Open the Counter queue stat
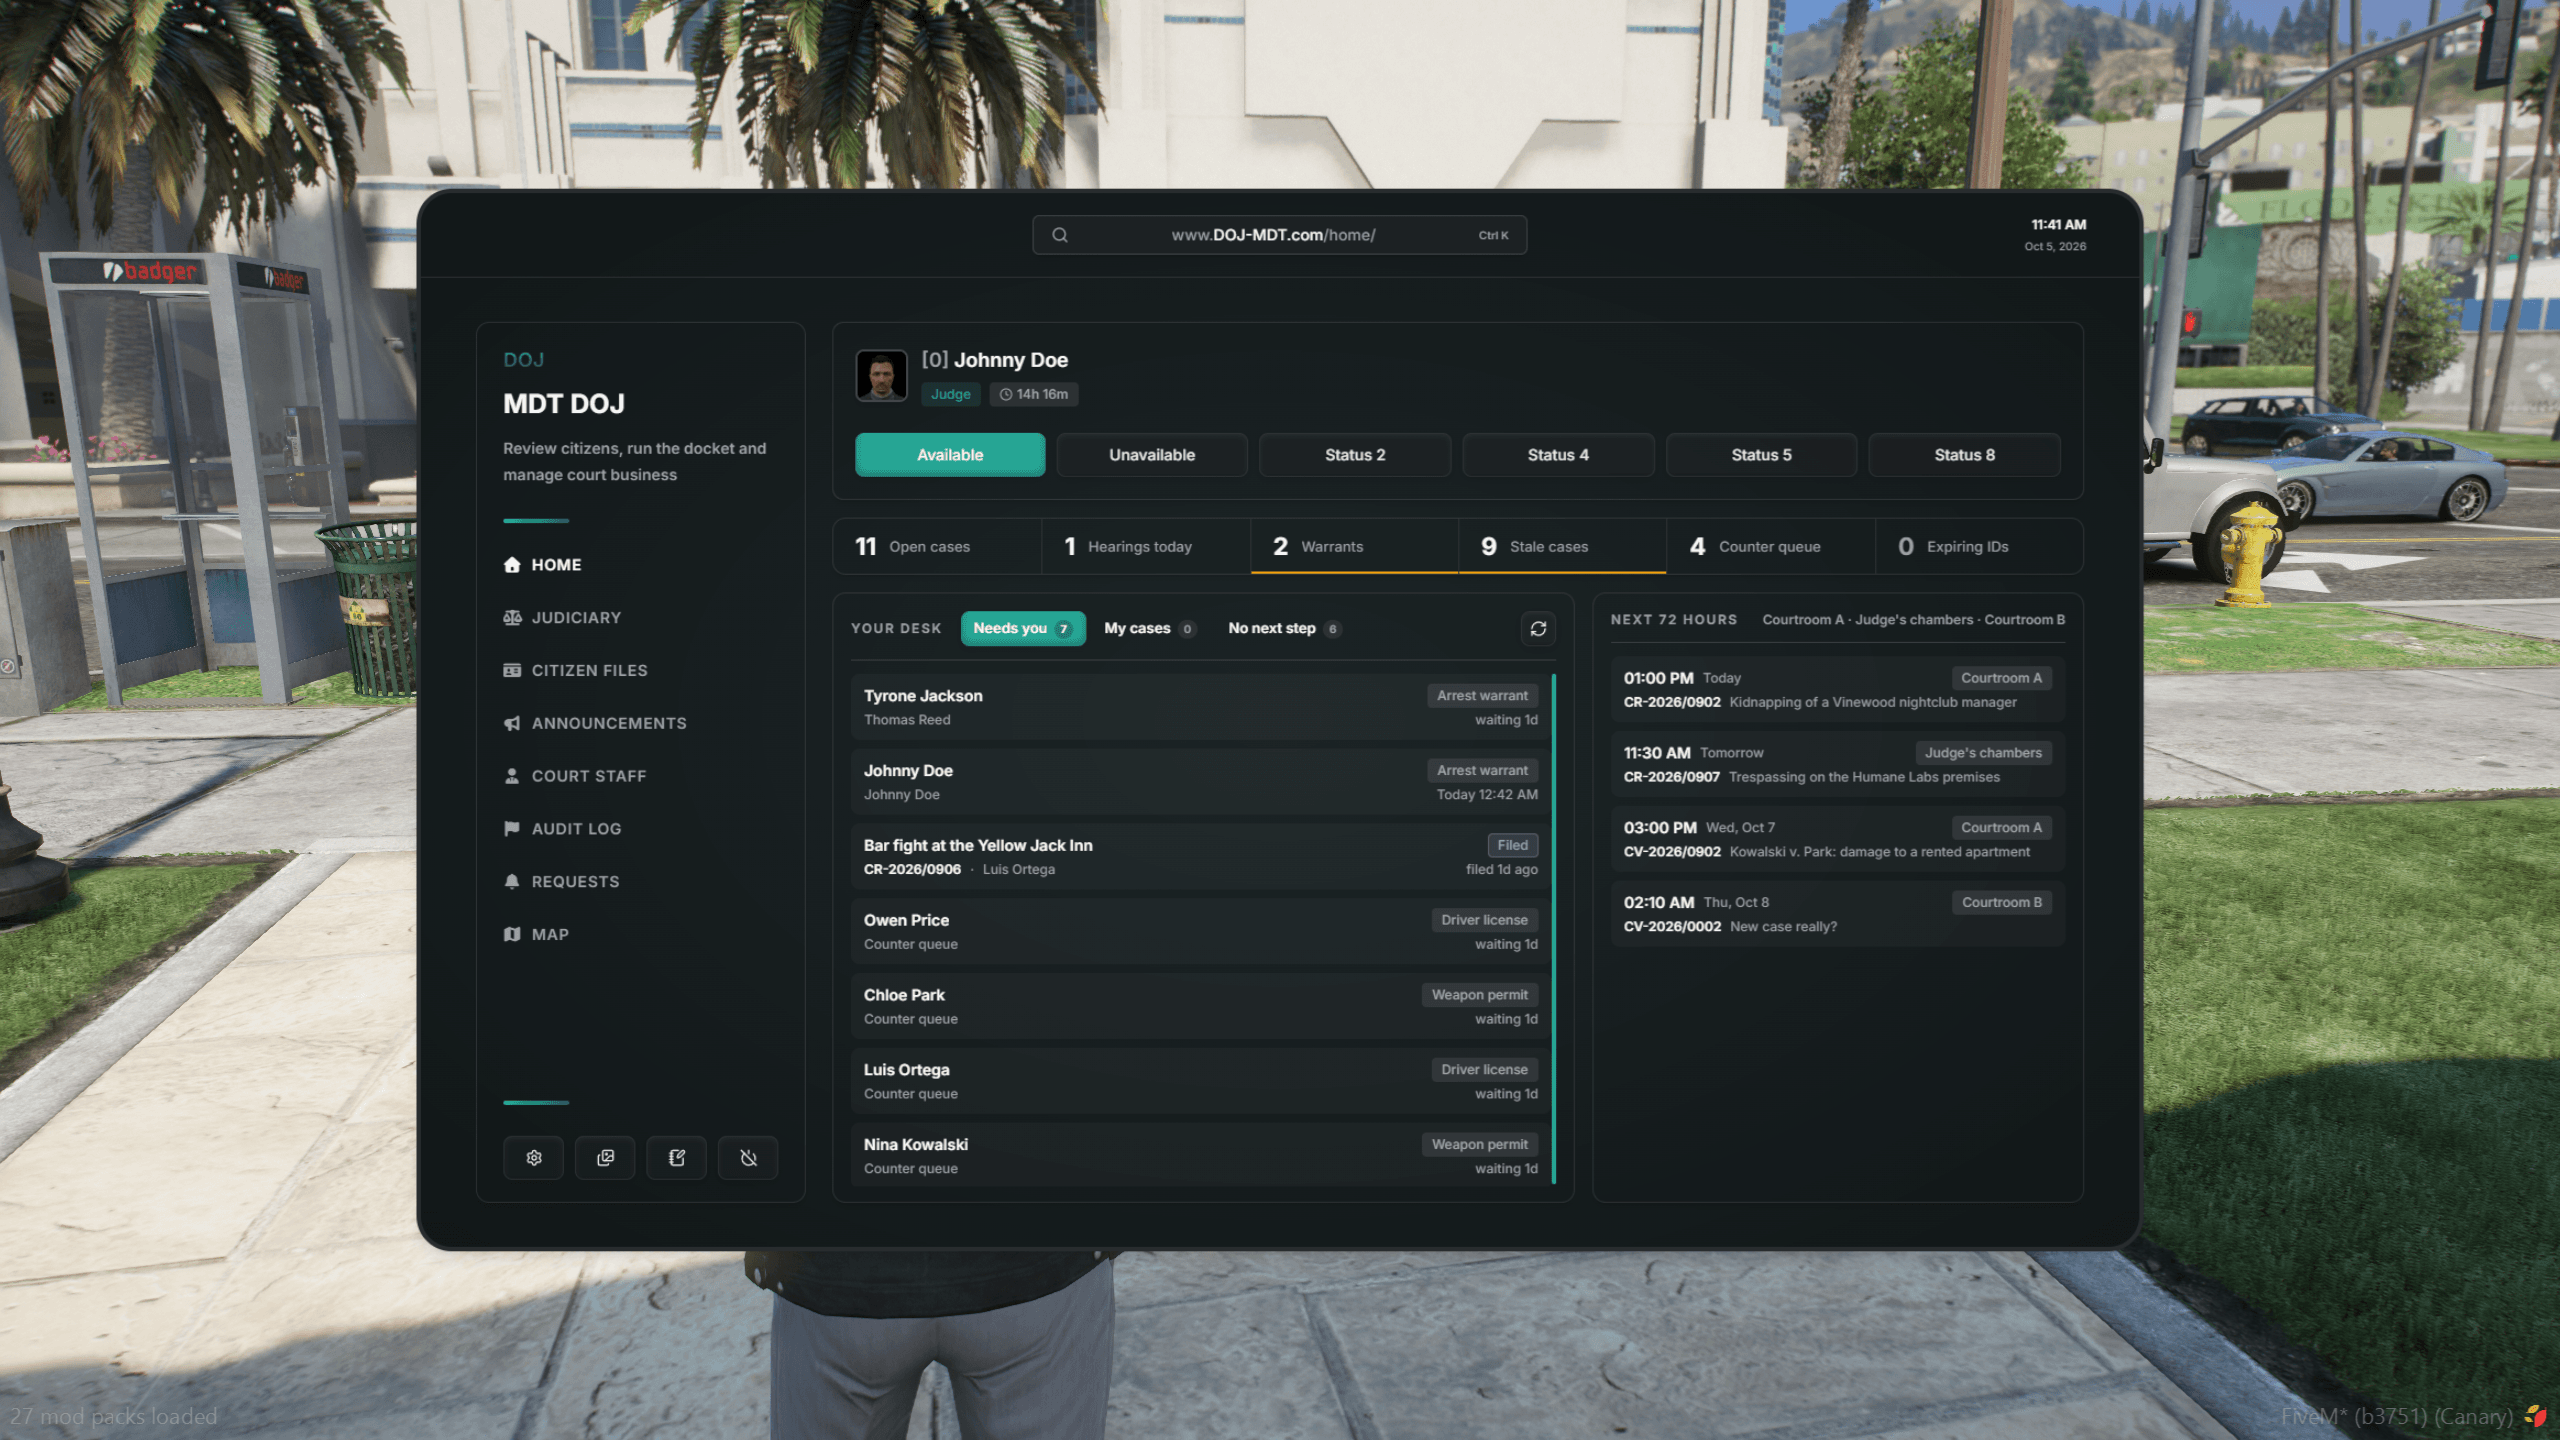Image resolution: width=2560 pixels, height=1440 pixels. pos(1771,546)
